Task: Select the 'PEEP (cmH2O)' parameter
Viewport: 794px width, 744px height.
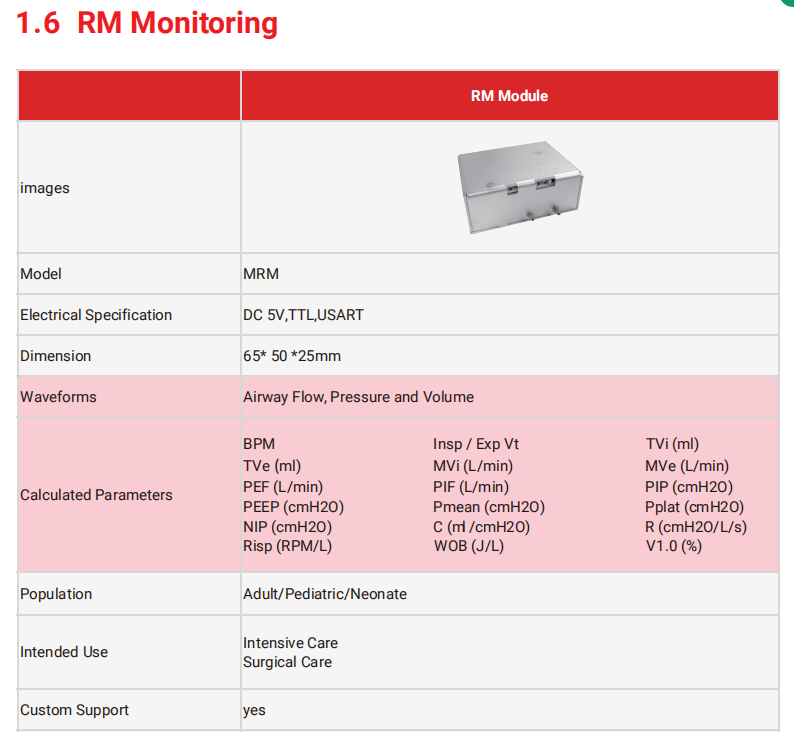Action: 293,507
